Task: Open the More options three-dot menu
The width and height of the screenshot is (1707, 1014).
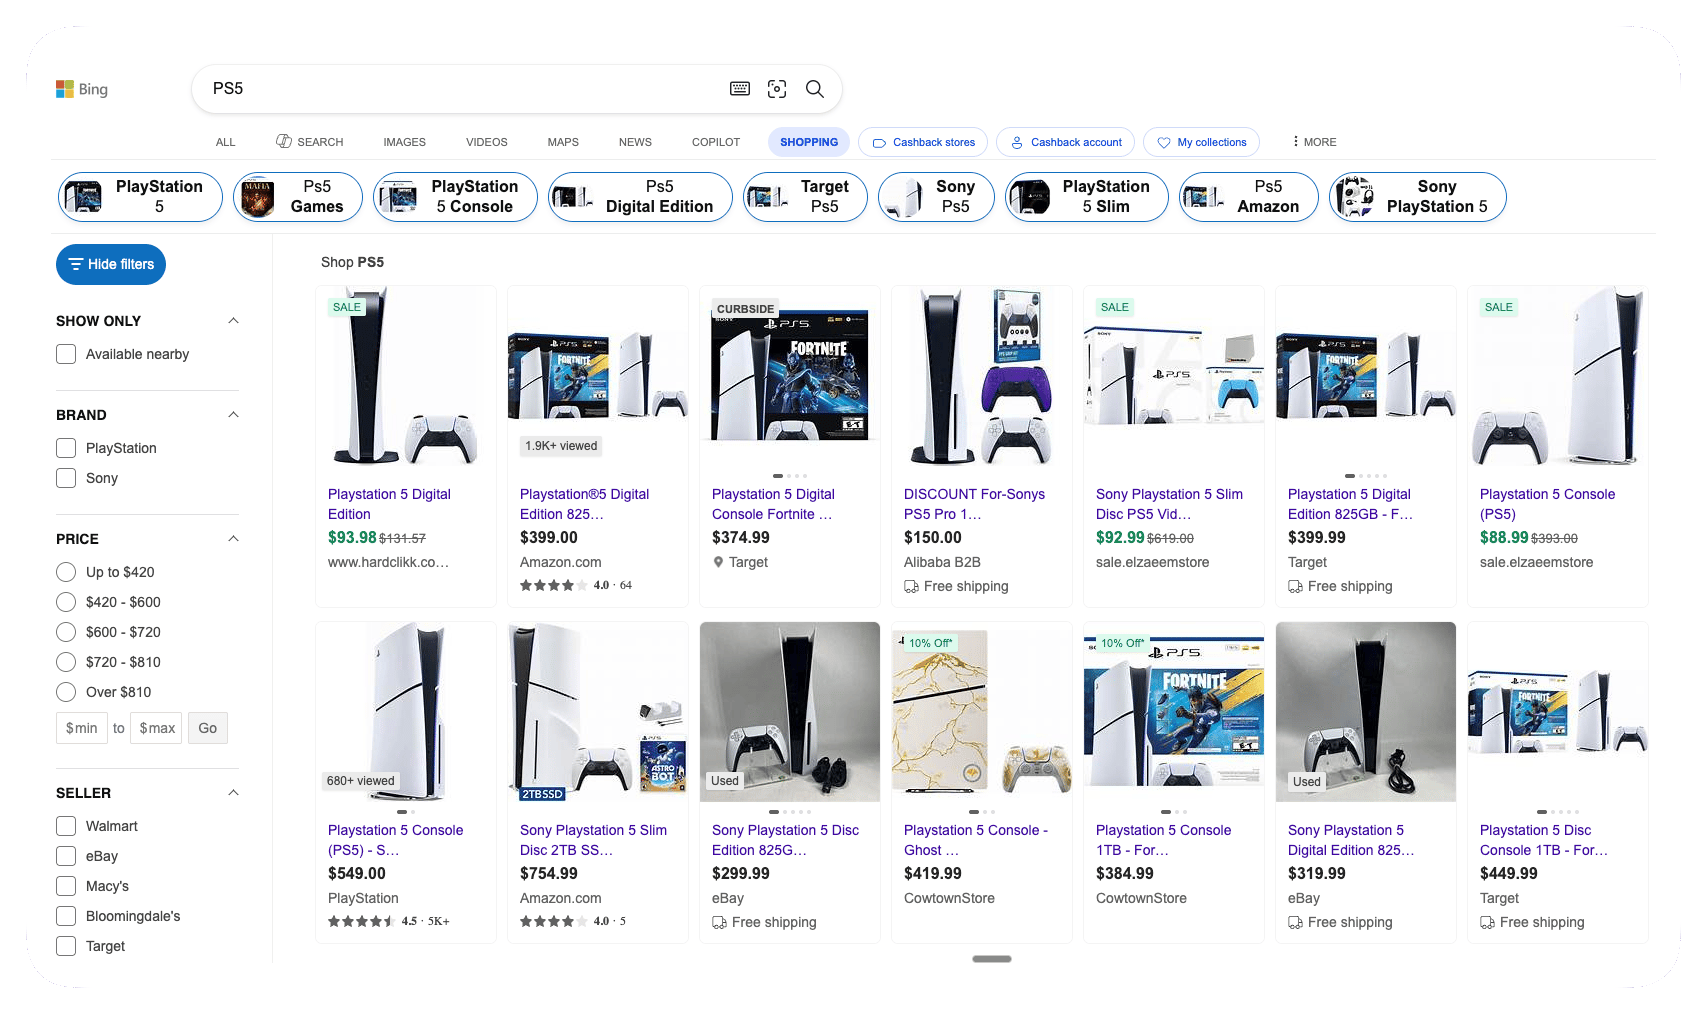Action: [1314, 142]
